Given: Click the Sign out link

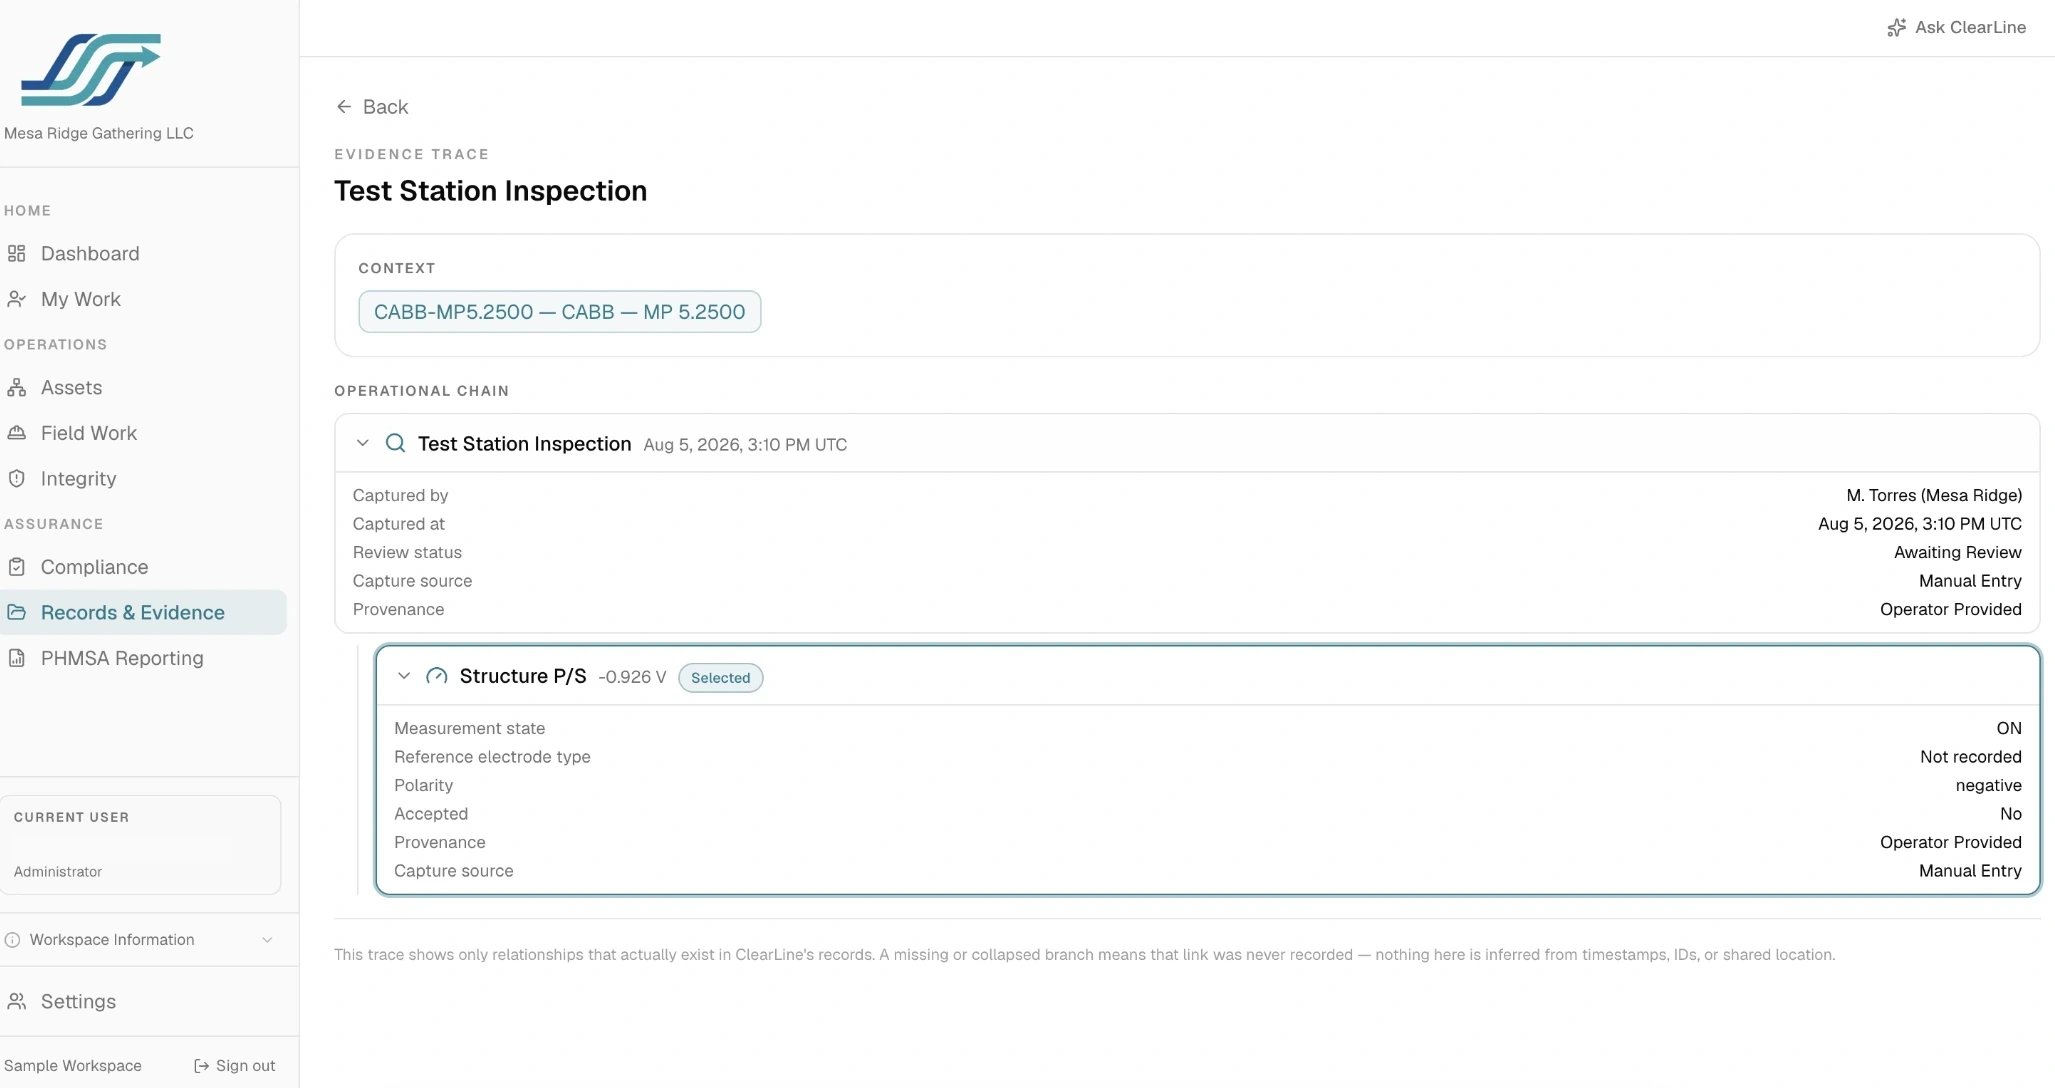Looking at the screenshot, I should click(x=235, y=1066).
